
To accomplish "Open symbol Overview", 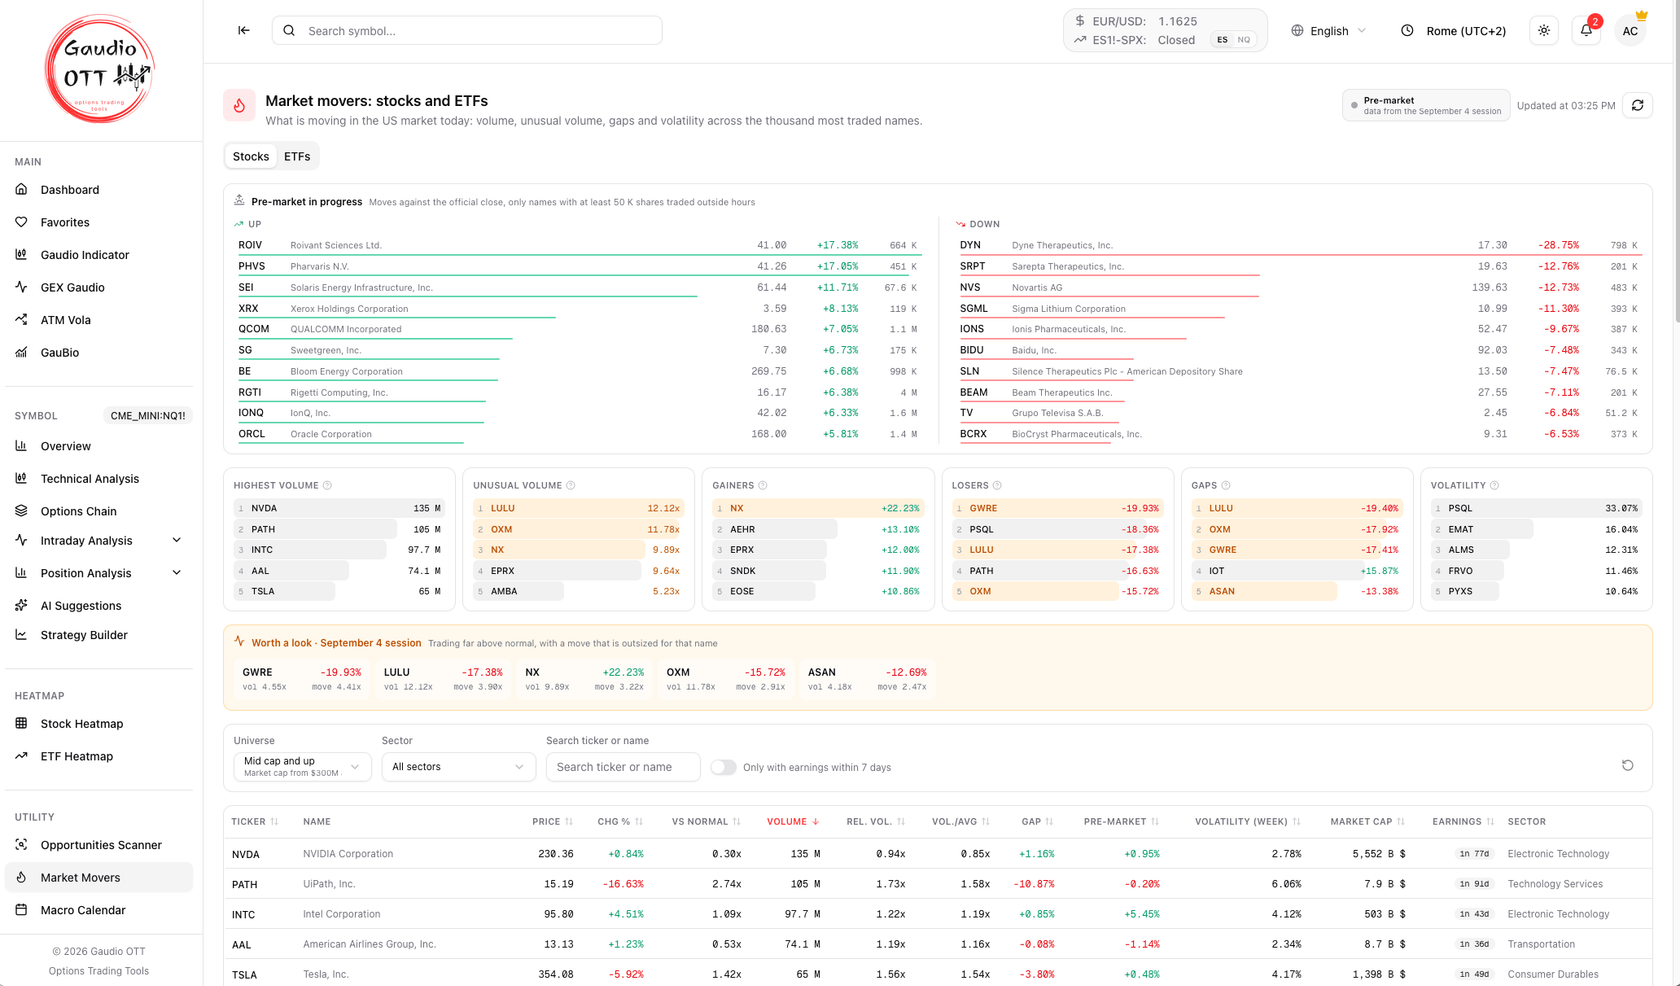I will pos(99,446).
